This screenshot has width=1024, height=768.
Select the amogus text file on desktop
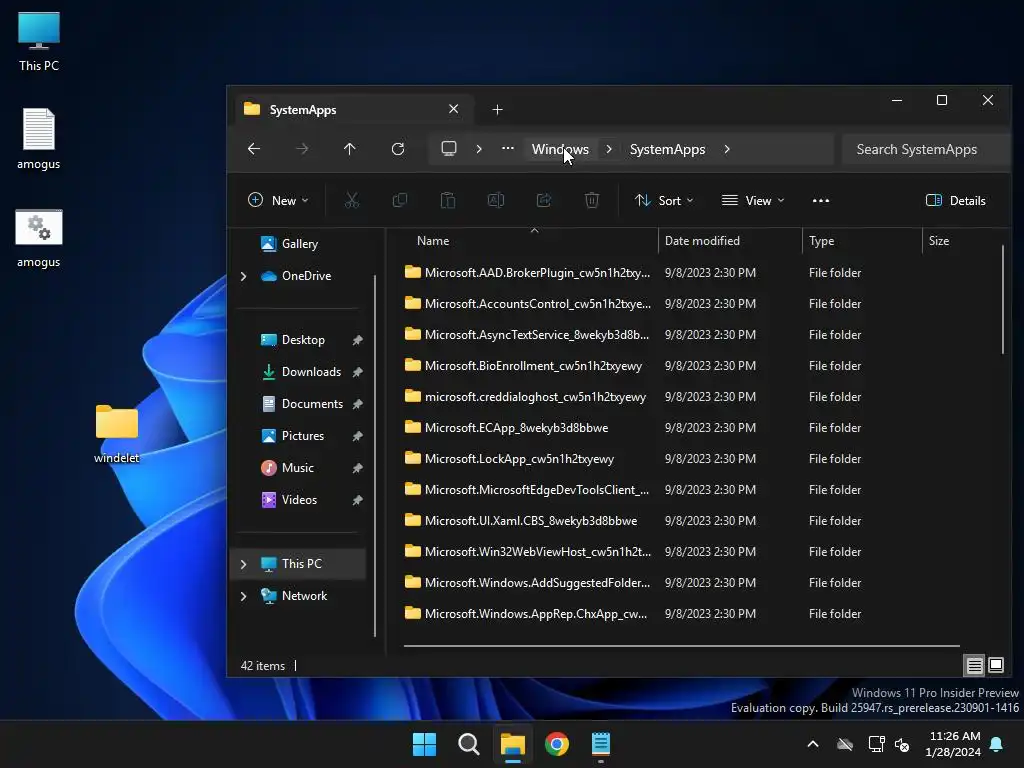39,139
